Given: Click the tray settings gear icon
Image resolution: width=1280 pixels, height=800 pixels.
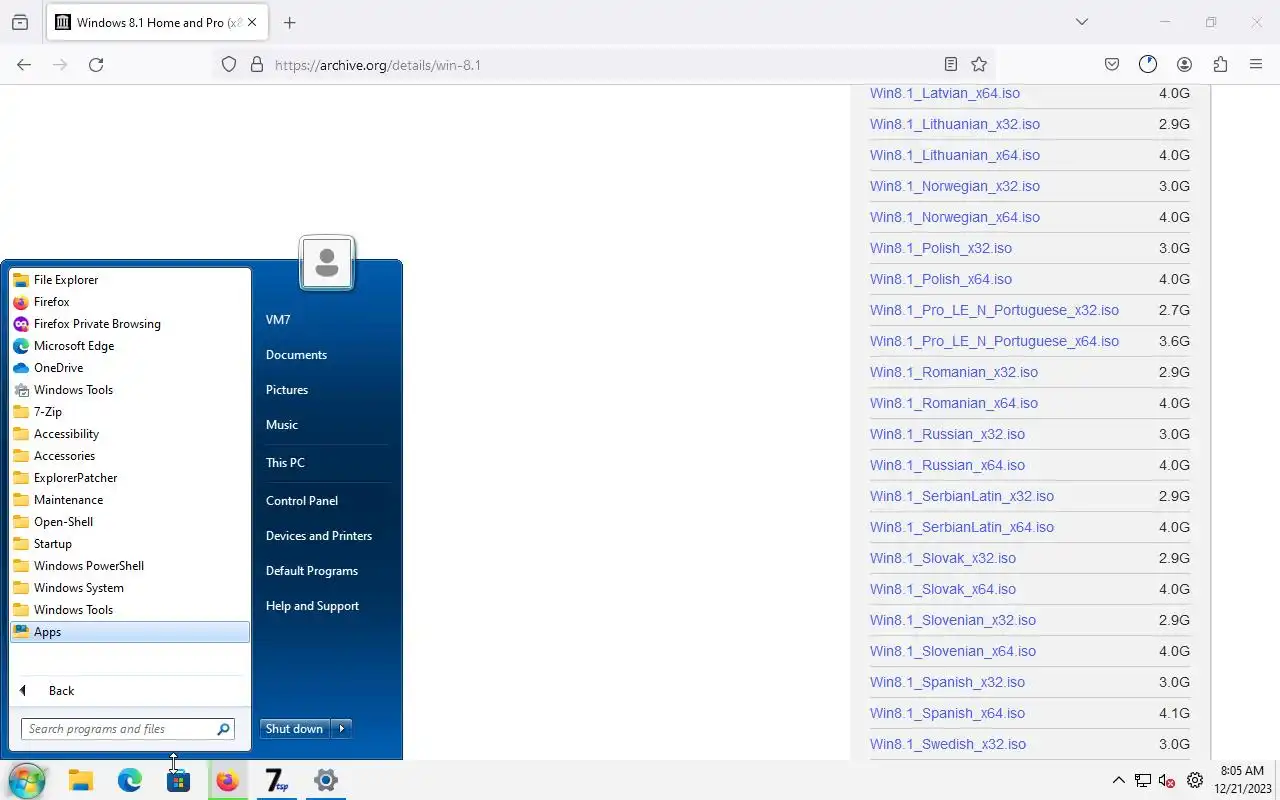Looking at the screenshot, I should pyautogui.click(x=1195, y=781).
